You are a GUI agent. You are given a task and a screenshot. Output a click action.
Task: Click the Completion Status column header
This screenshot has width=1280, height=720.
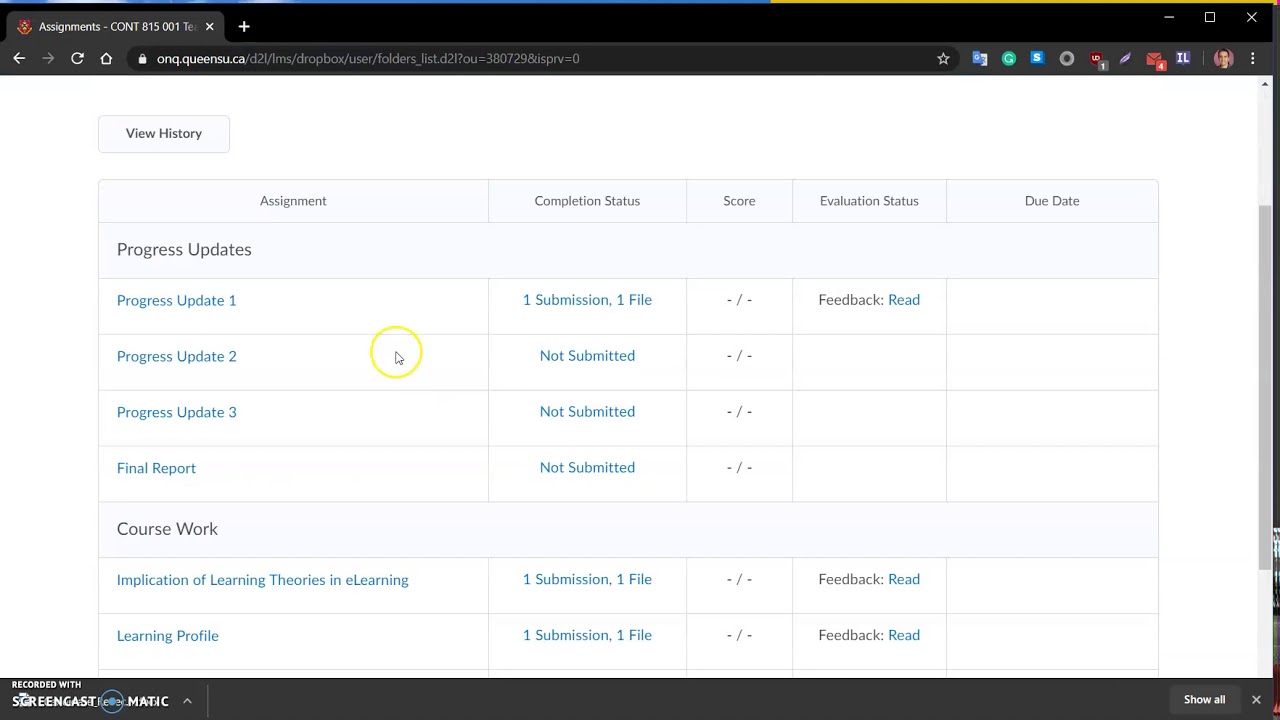(587, 201)
